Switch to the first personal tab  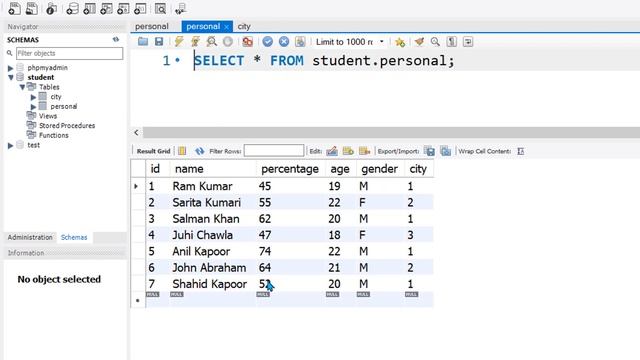(x=152, y=27)
